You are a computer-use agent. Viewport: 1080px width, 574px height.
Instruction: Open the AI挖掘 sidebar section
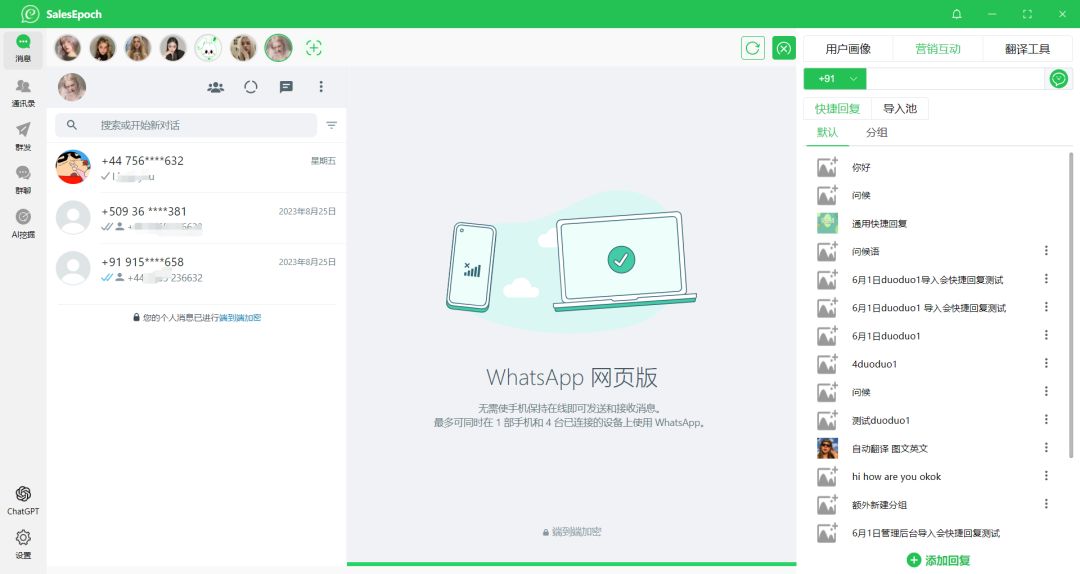click(23, 224)
